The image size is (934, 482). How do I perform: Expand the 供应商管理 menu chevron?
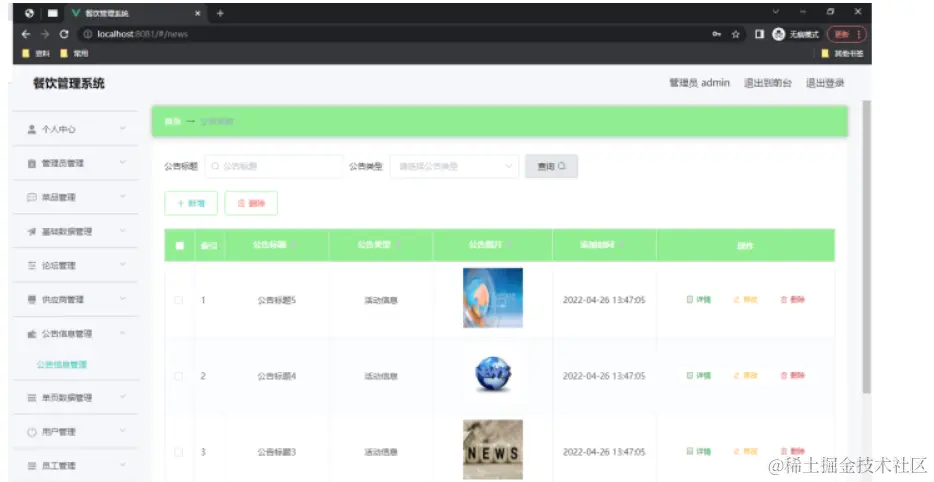tap(123, 298)
